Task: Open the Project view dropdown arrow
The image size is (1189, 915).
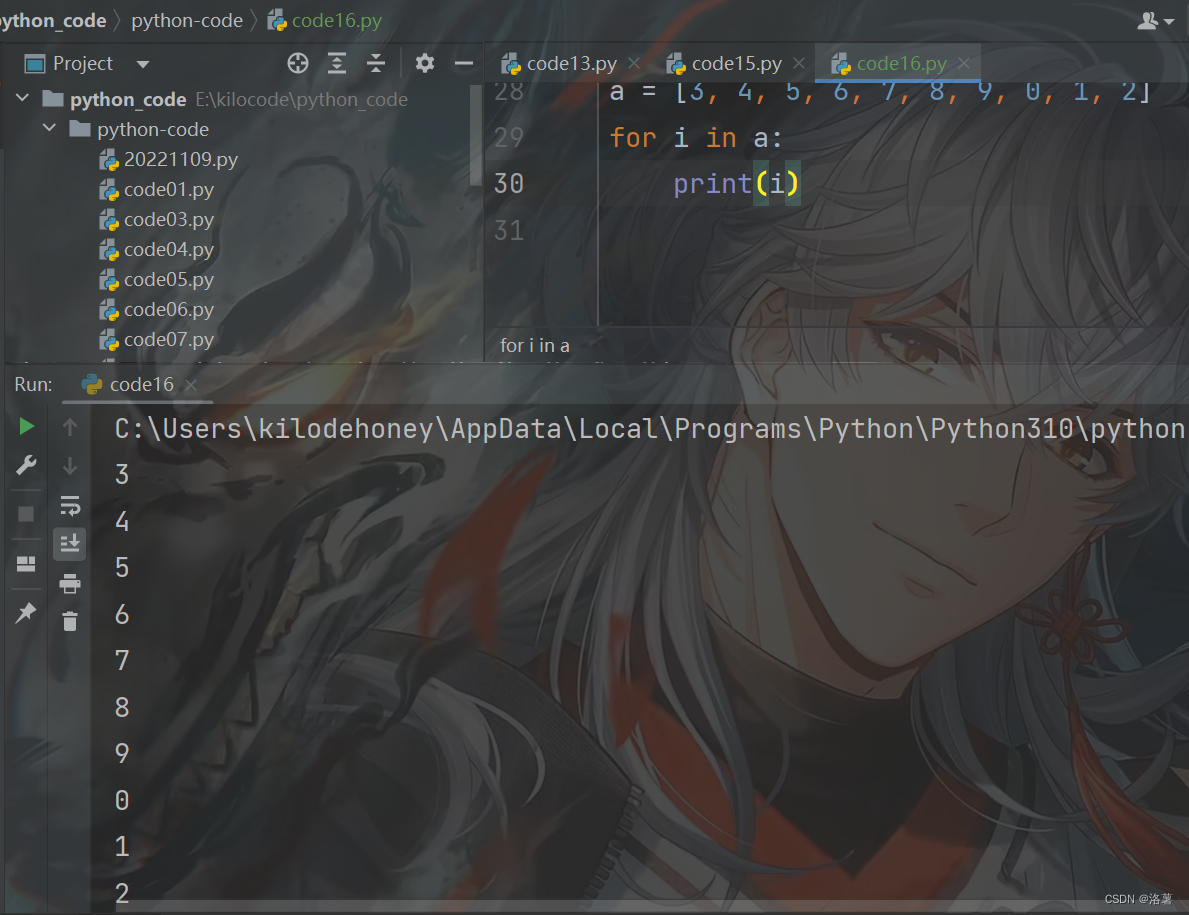Action: pyautogui.click(x=143, y=64)
